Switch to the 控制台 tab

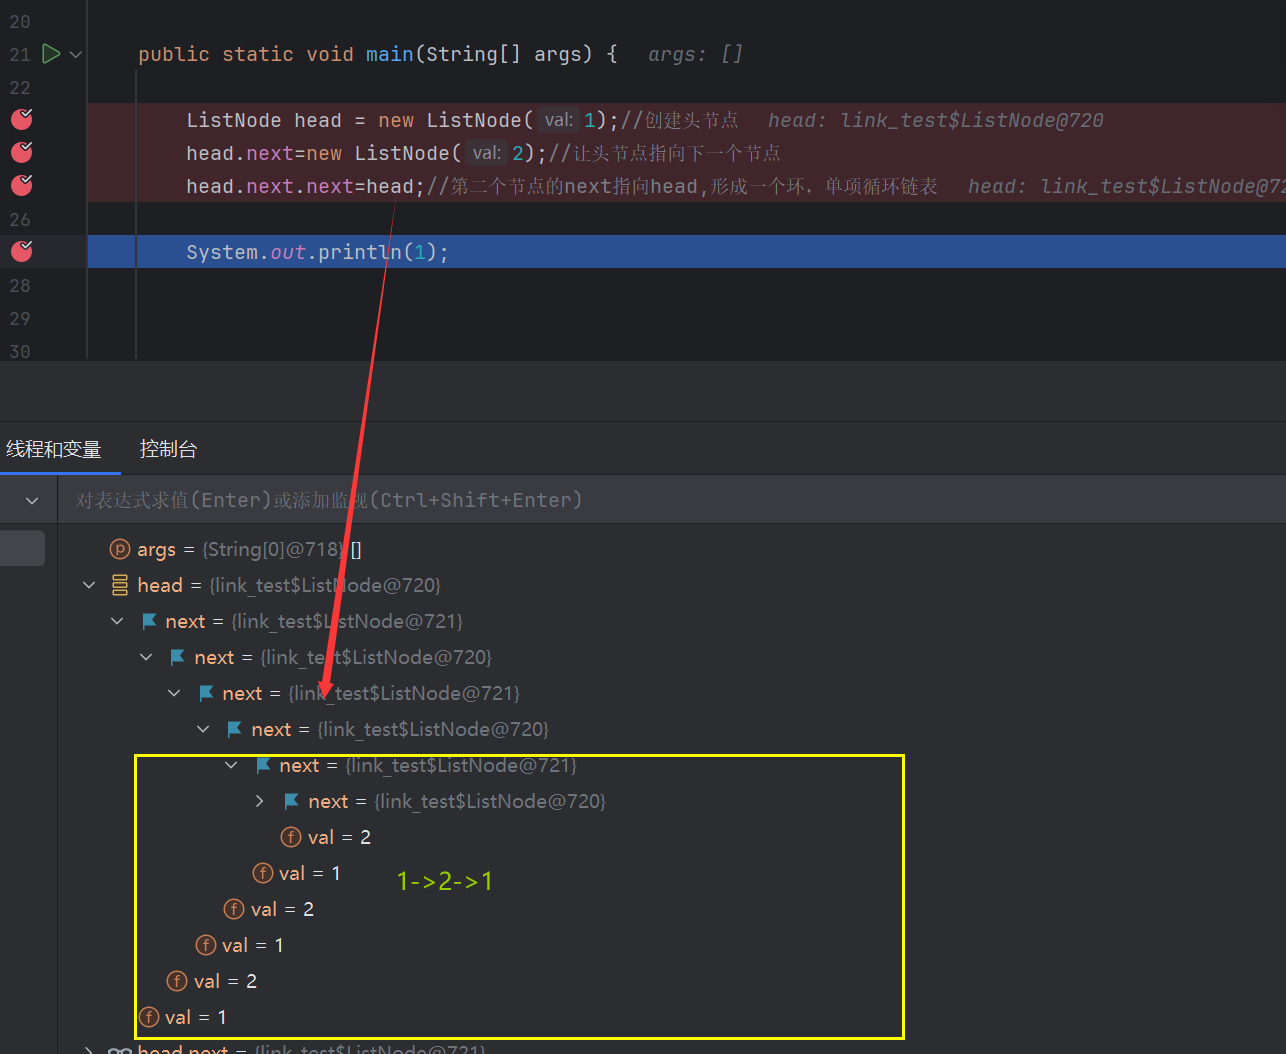tap(168, 449)
